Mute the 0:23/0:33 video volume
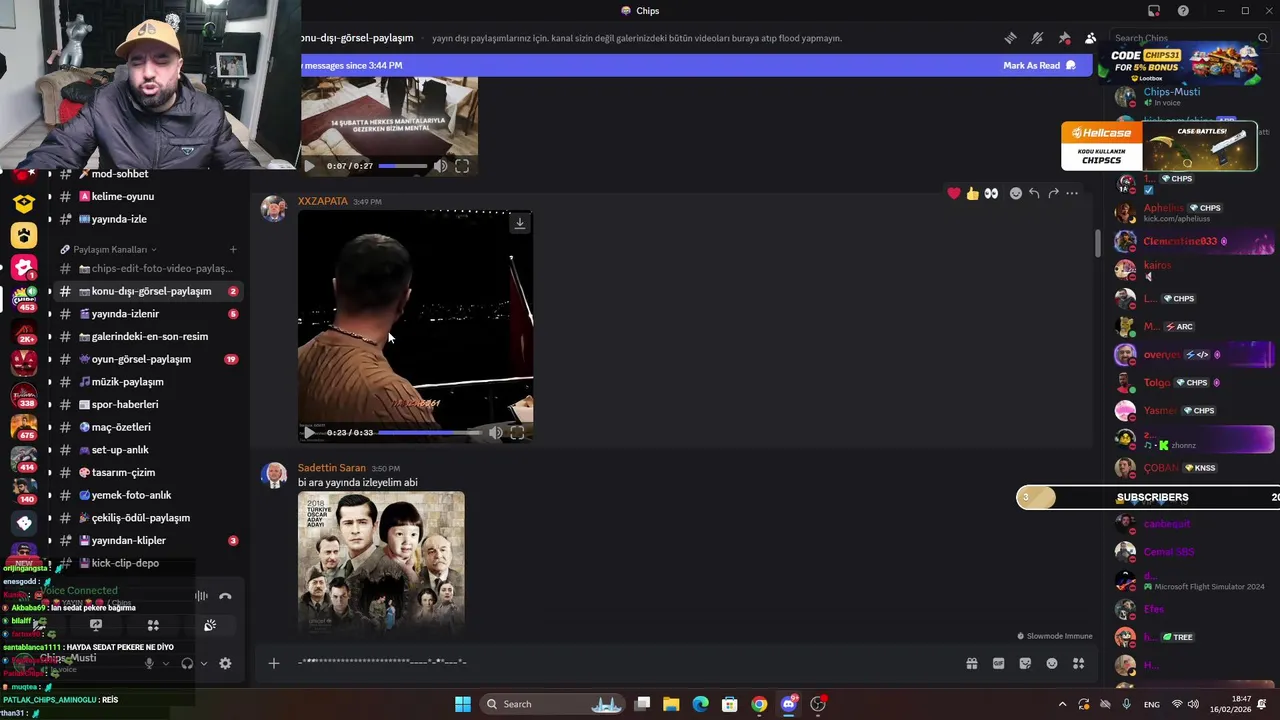This screenshot has width=1280, height=720. pyautogui.click(x=496, y=433)
